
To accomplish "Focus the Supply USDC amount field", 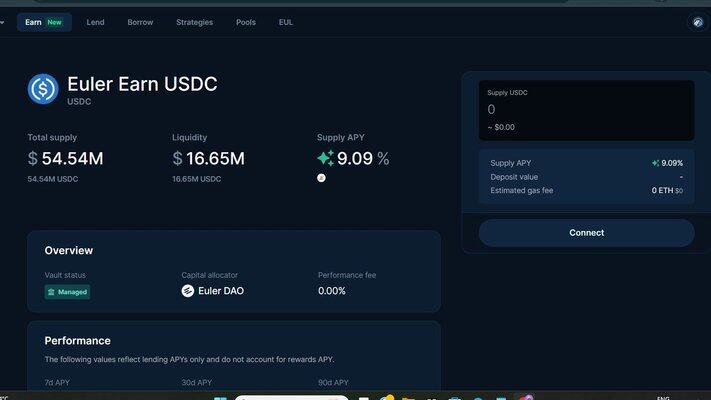I will (x=586, y=110).
